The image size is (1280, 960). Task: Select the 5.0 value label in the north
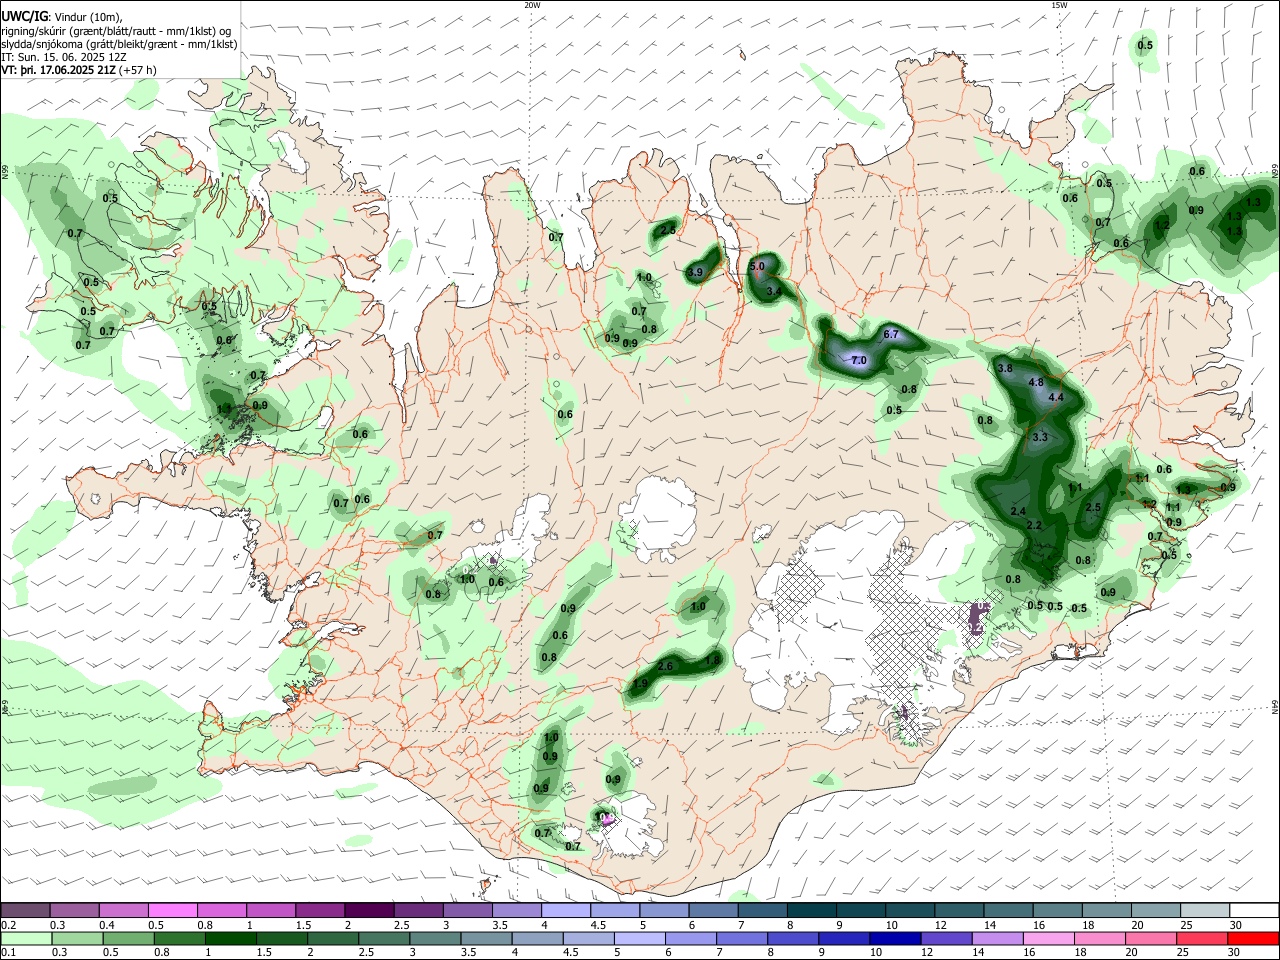click(757, 267)
